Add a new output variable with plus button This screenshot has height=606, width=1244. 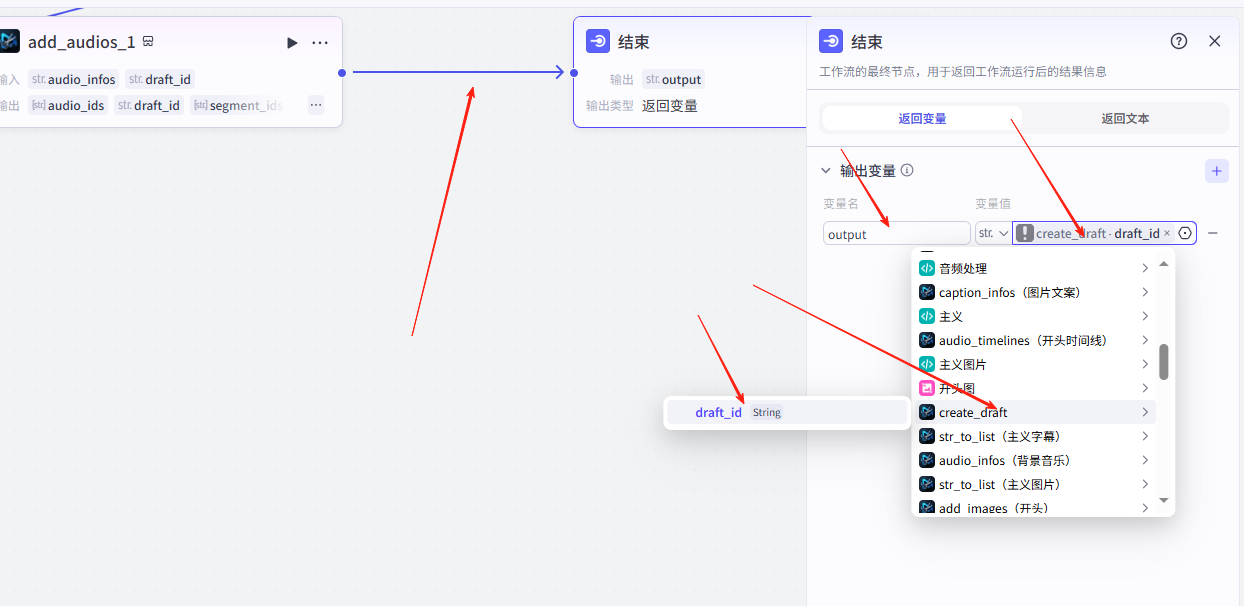[x=1216, y=171]
